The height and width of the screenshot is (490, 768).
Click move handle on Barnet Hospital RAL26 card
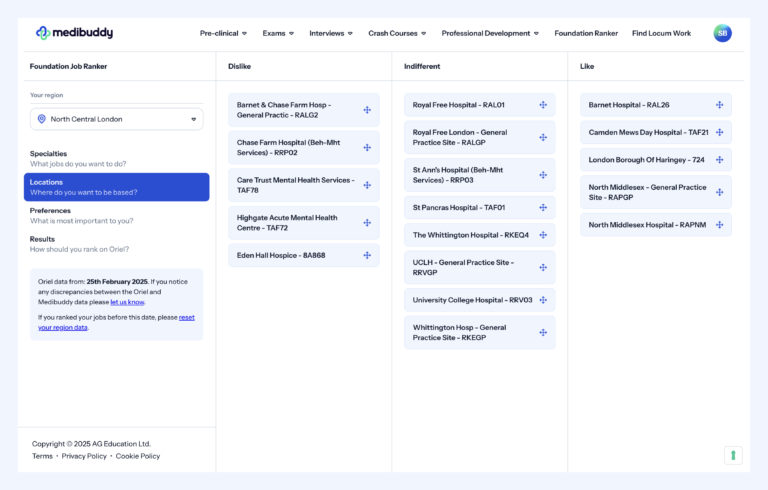pos(719,105)
